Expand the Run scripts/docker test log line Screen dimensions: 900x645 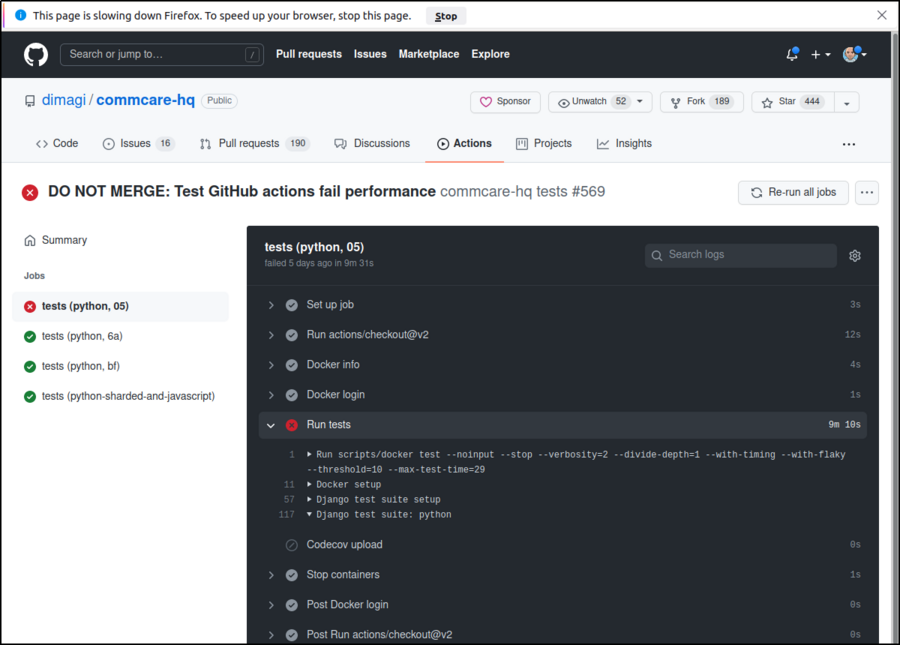[309, 454]
